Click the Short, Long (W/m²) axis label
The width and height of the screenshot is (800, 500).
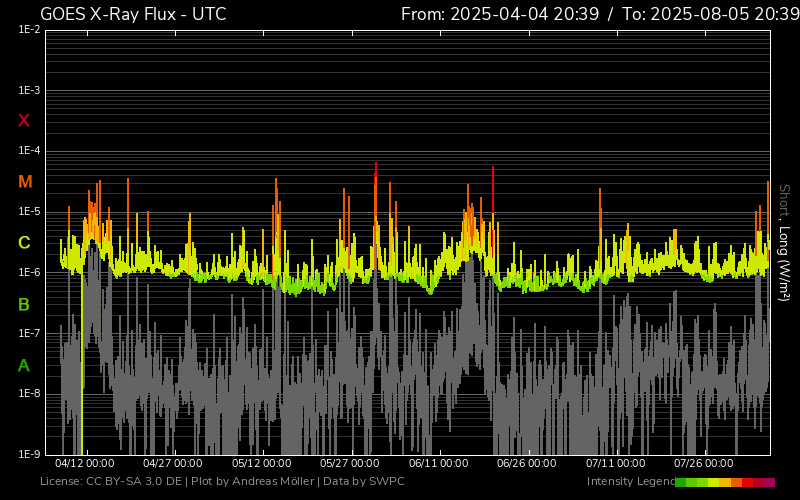[784, 240]
